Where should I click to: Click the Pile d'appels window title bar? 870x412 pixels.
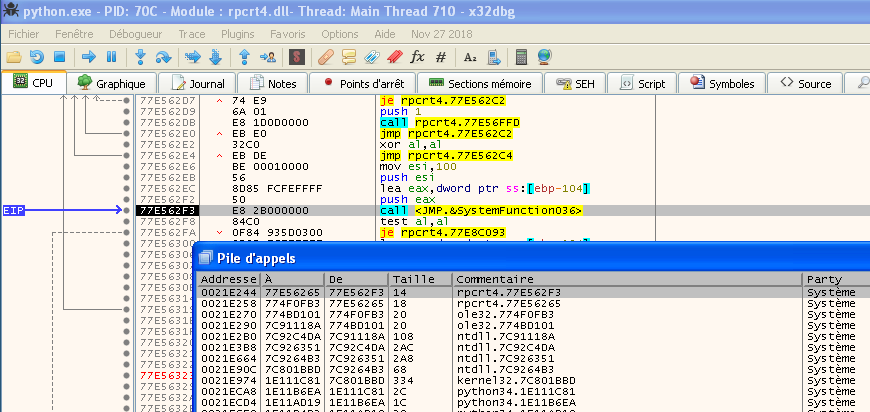[532, 257]
